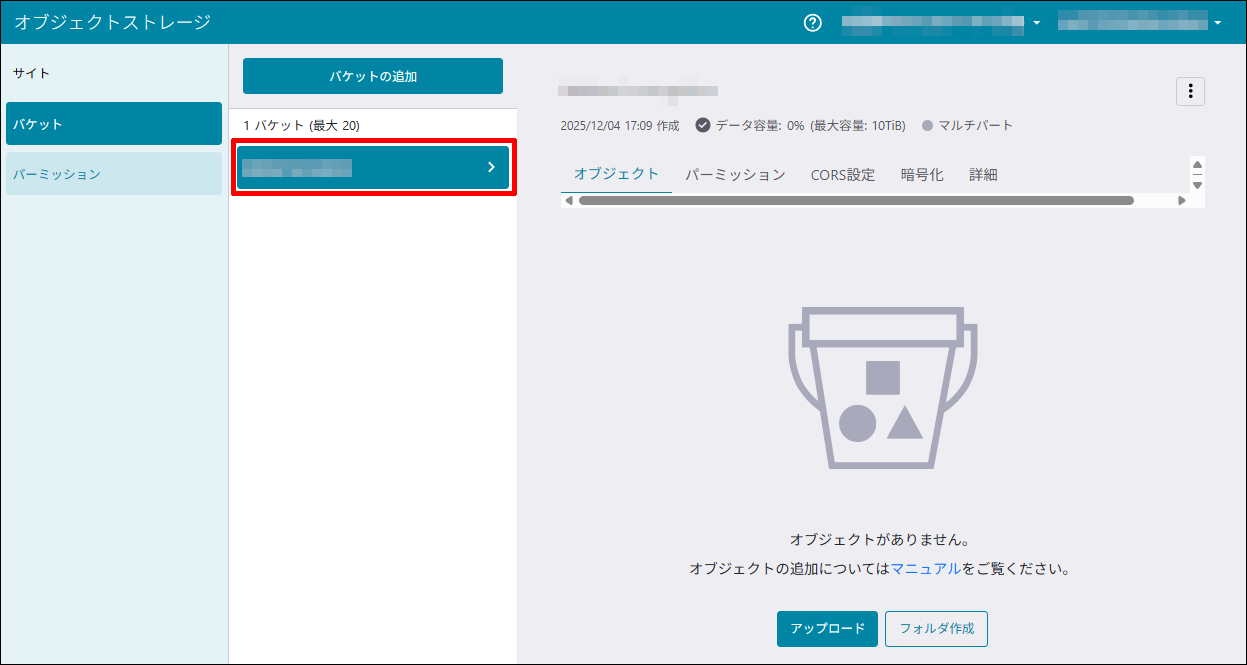Image resolution: width=1247 pixels, height=665 pixels.
Task: Select the 詳細 tab
Action: click(983, 175)
